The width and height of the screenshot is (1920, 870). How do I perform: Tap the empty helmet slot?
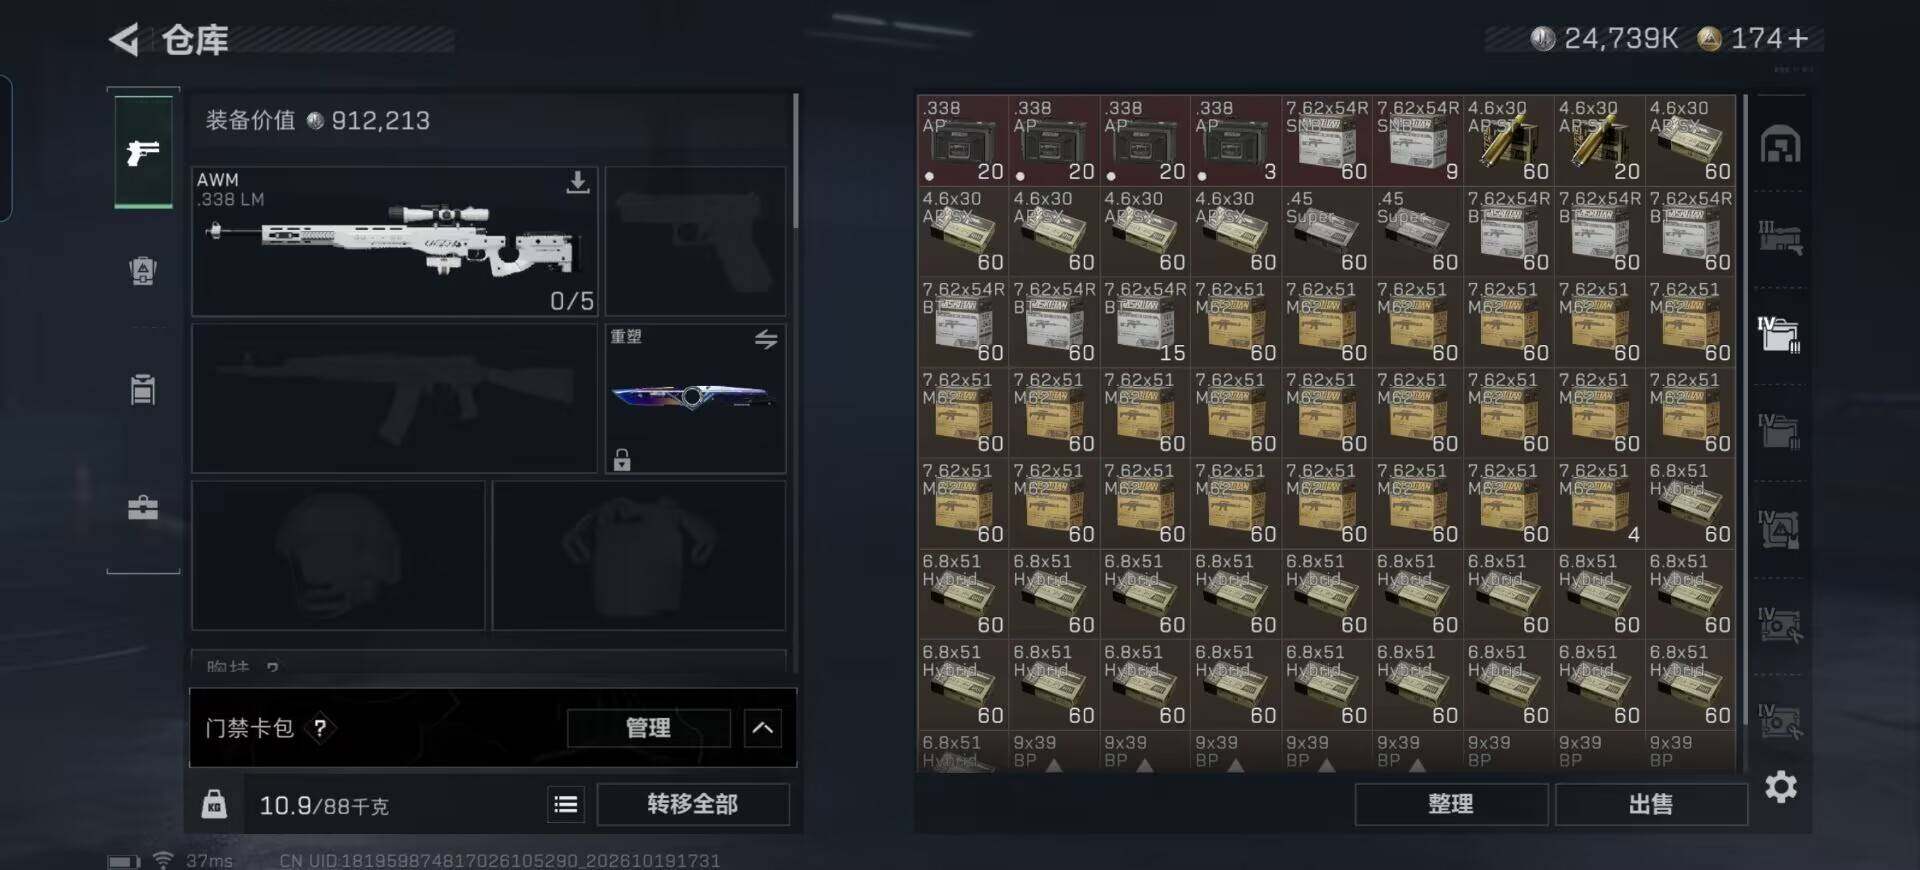[338, 556]
